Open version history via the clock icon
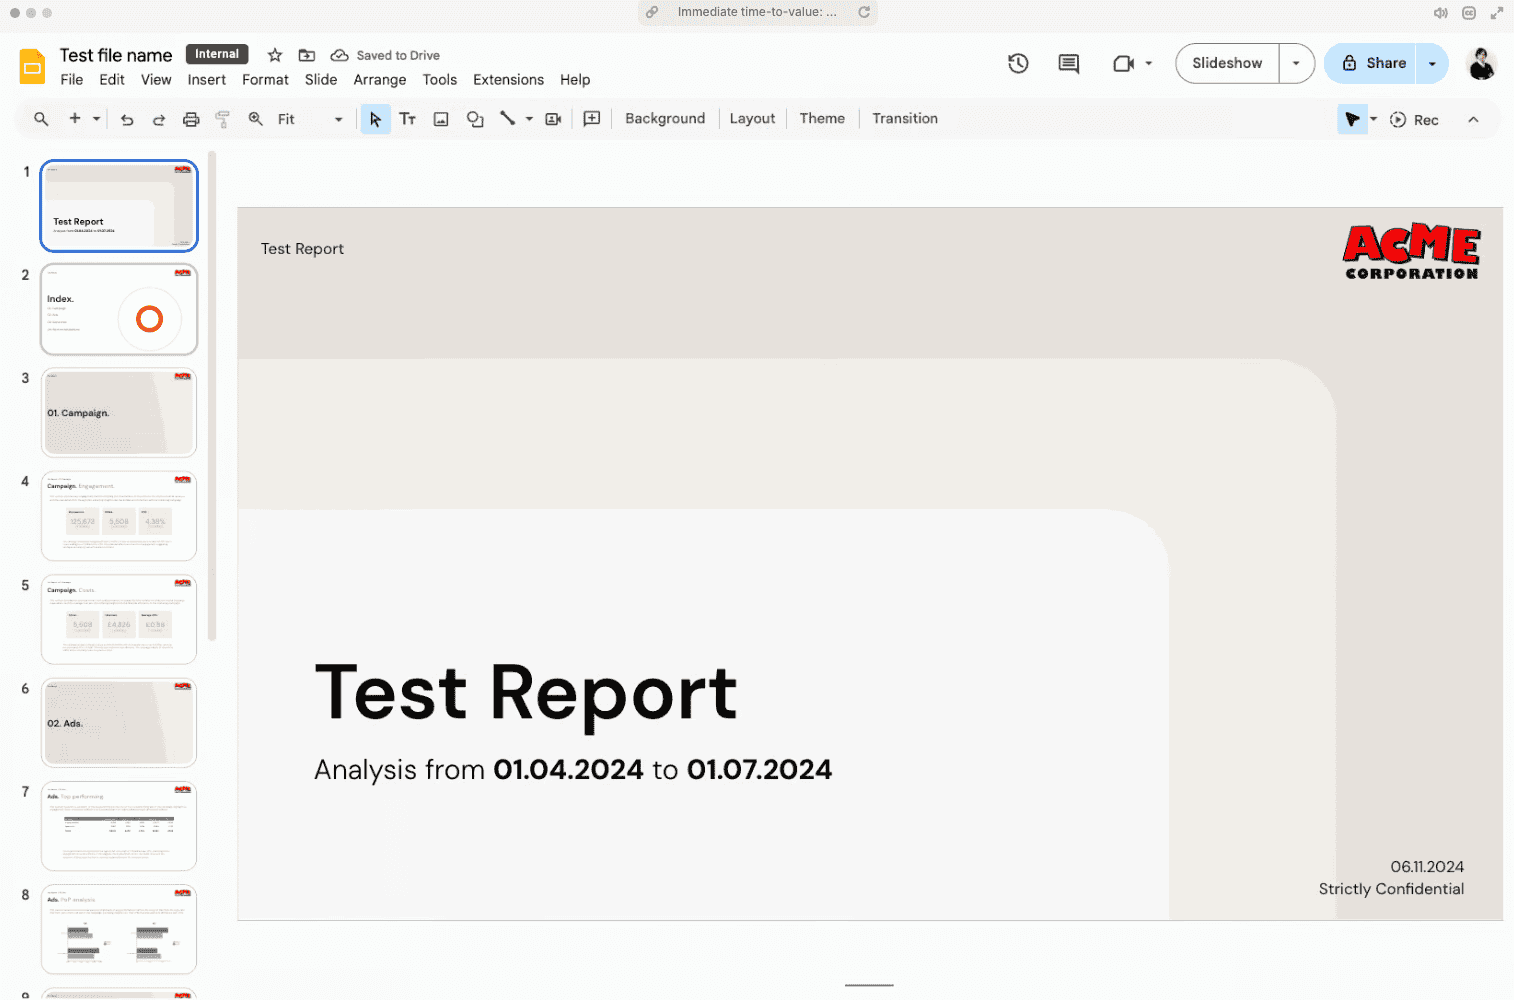The height and width of the screenshot is (1000, 1514). click(x=1018, y=63)
